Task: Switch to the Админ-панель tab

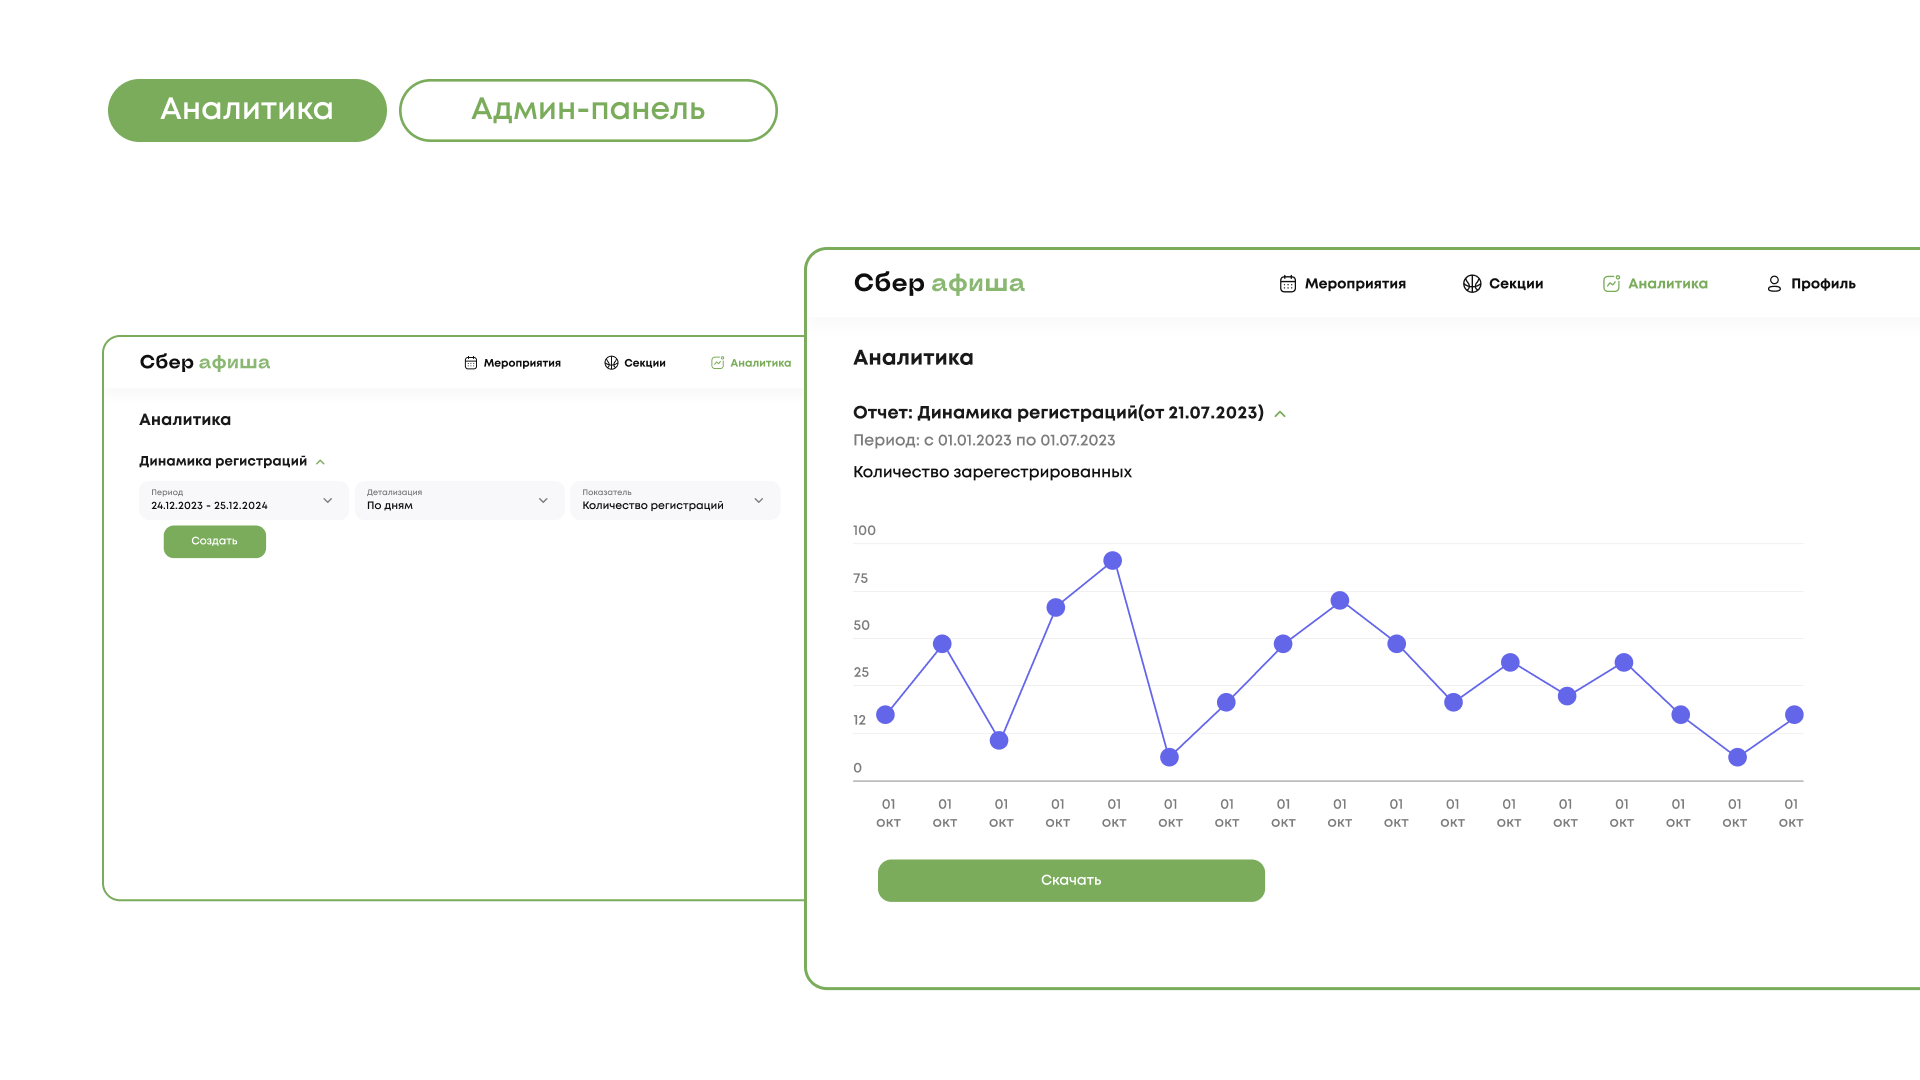Action: pos(588,110)
